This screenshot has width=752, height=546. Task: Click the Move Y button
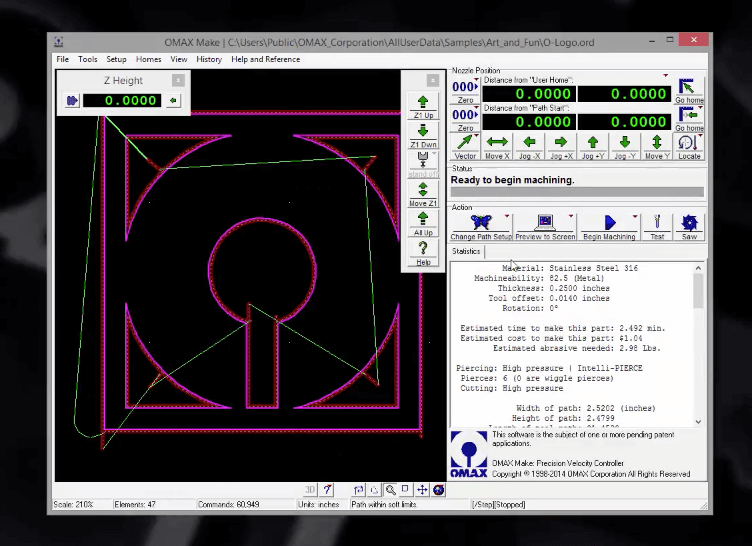[x=657, y=147]
